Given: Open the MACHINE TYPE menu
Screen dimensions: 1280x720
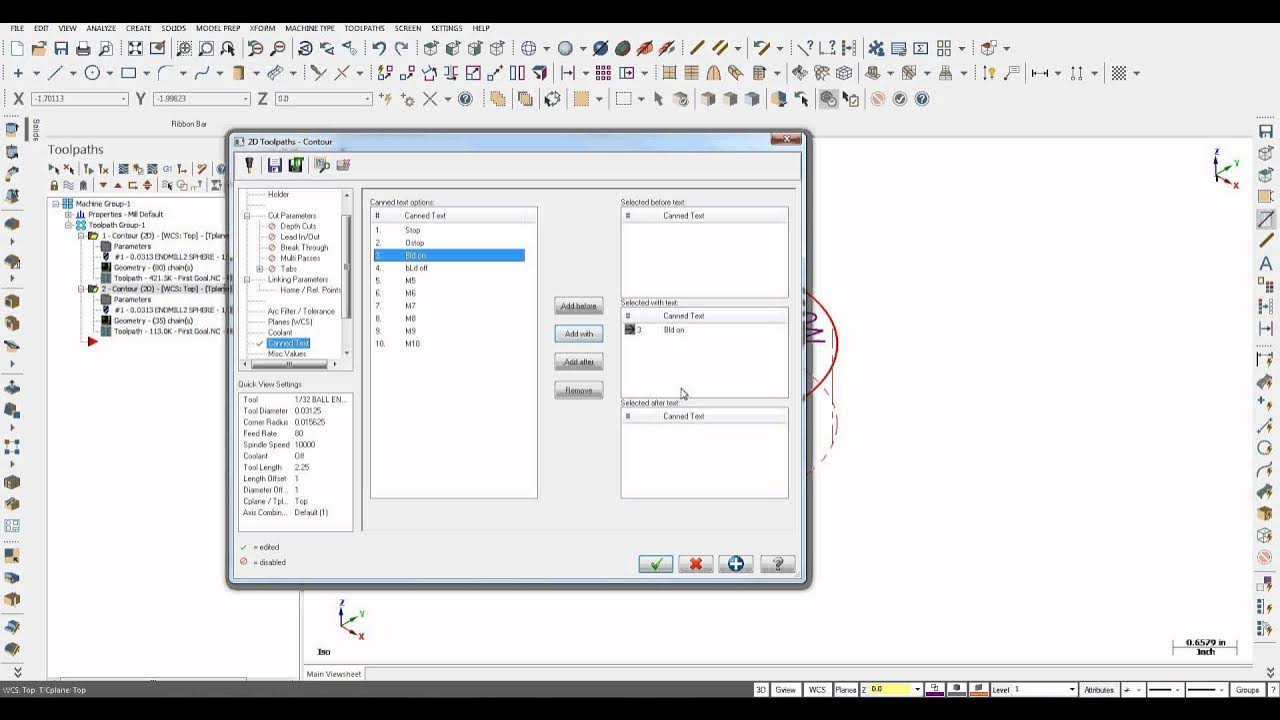Looking at the screenshot, I should click(x=310, y=28).
